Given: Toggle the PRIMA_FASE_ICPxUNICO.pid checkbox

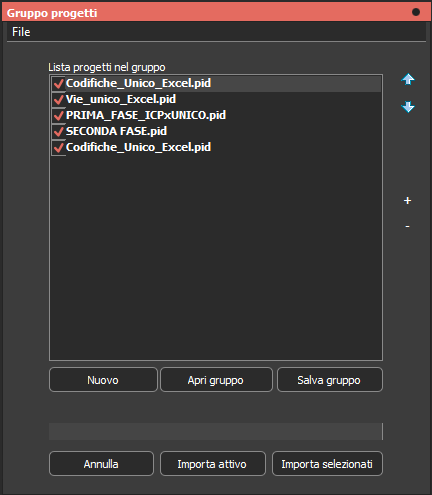Looking at the screenshot, I should [x=59, y=115].
